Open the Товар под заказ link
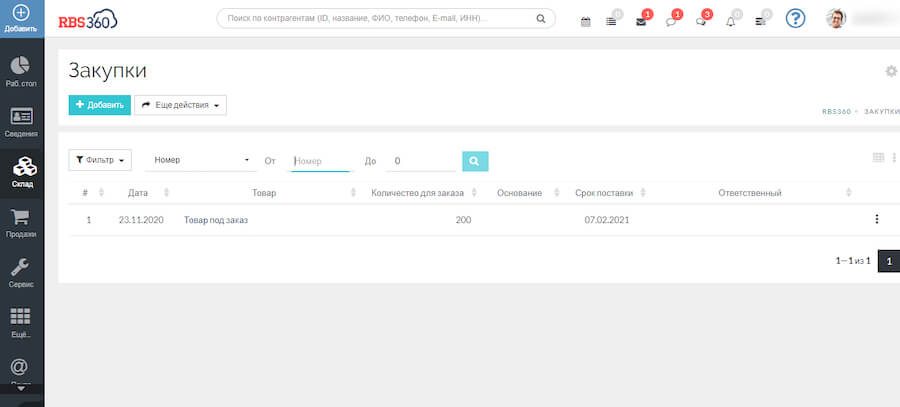 click(215, 220)
